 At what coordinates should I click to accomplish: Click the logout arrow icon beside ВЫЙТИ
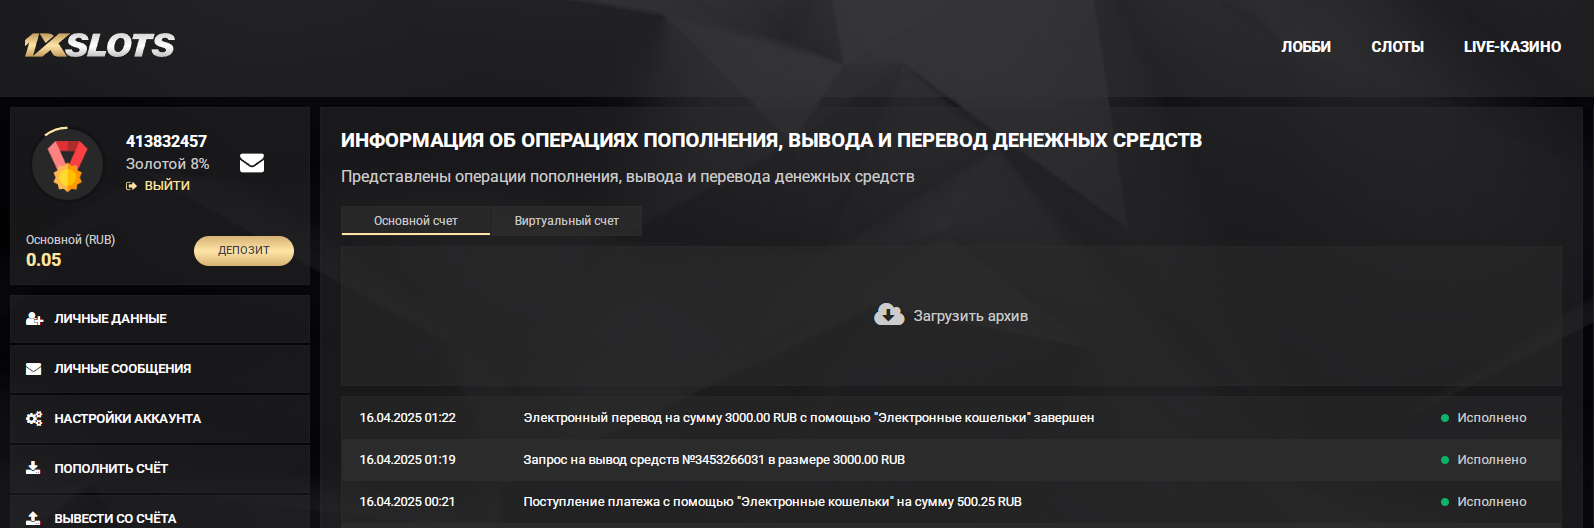(131, 186)
